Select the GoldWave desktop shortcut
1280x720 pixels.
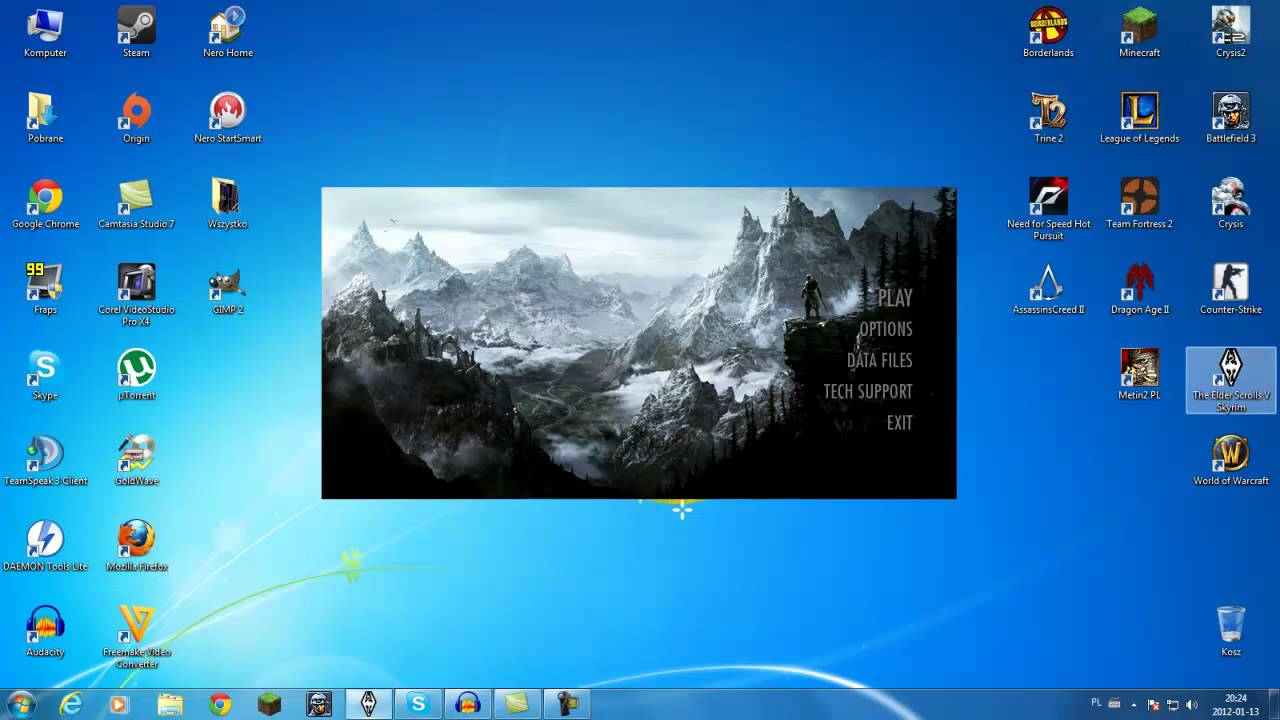pyautogui.click(x=136, y=462)
